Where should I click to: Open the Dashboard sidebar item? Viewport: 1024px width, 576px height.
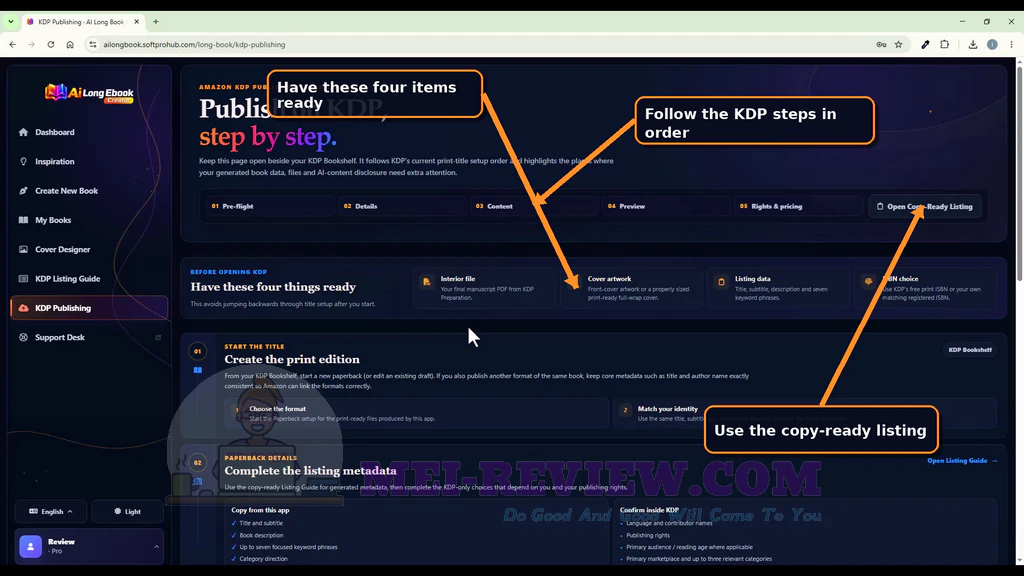89,132
